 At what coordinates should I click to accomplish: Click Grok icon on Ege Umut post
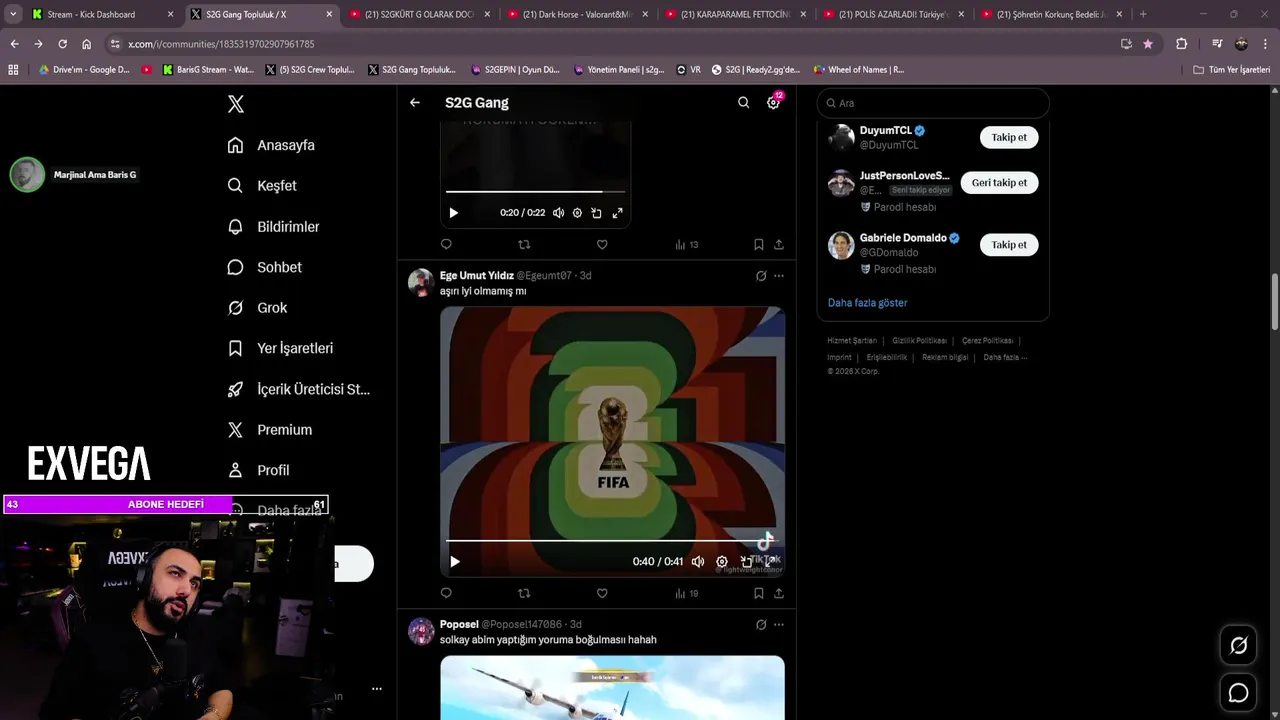click(761, 276)
